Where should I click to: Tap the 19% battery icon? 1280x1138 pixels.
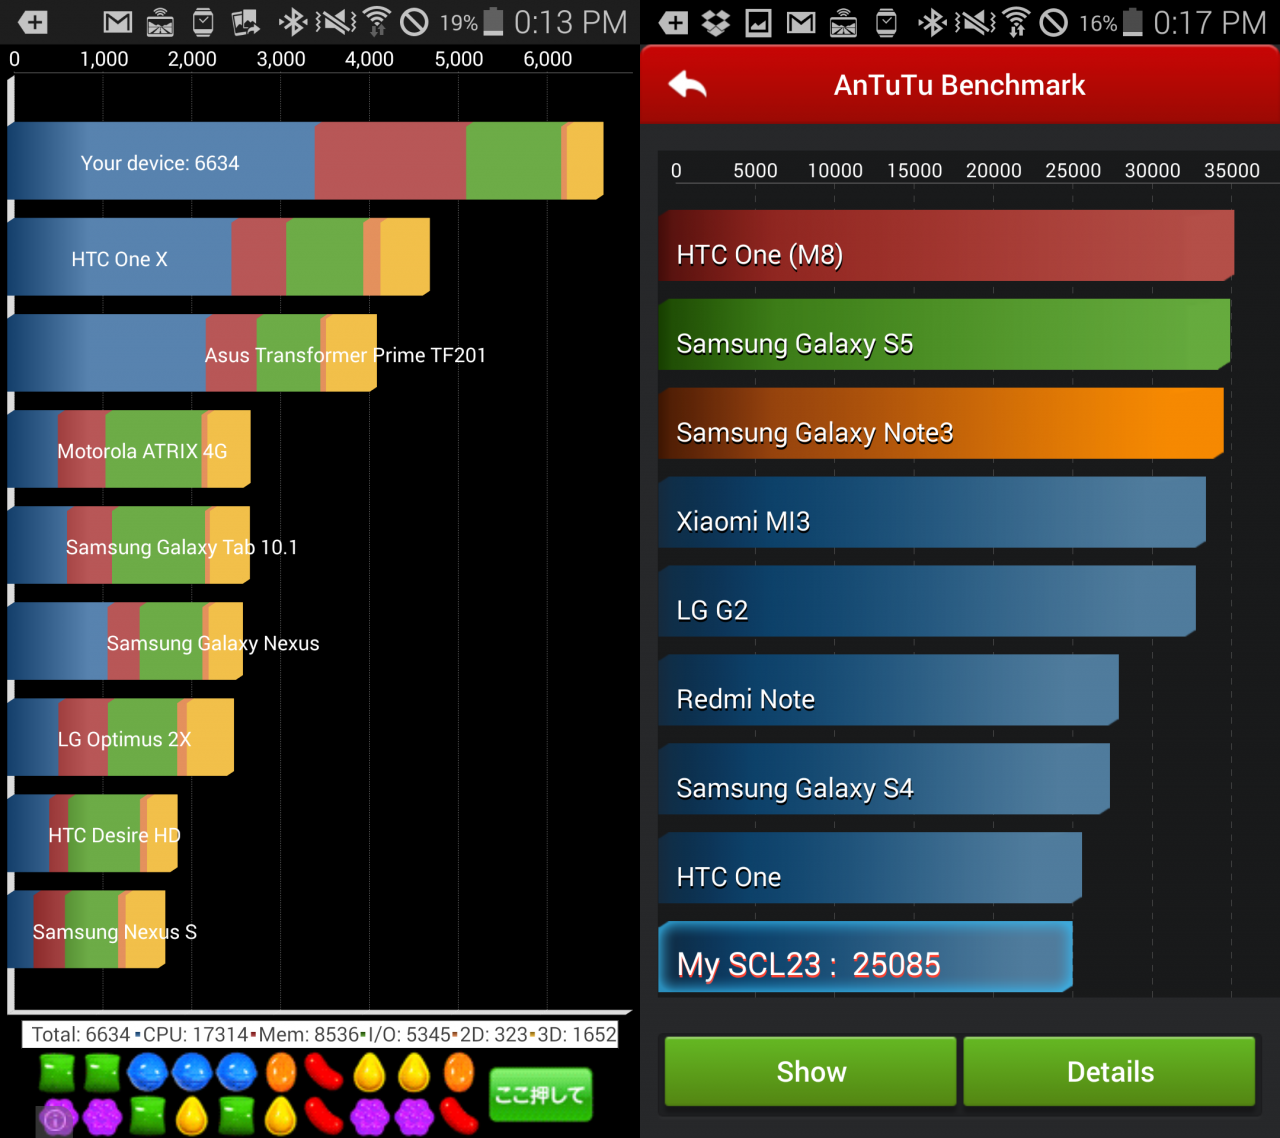493,22
